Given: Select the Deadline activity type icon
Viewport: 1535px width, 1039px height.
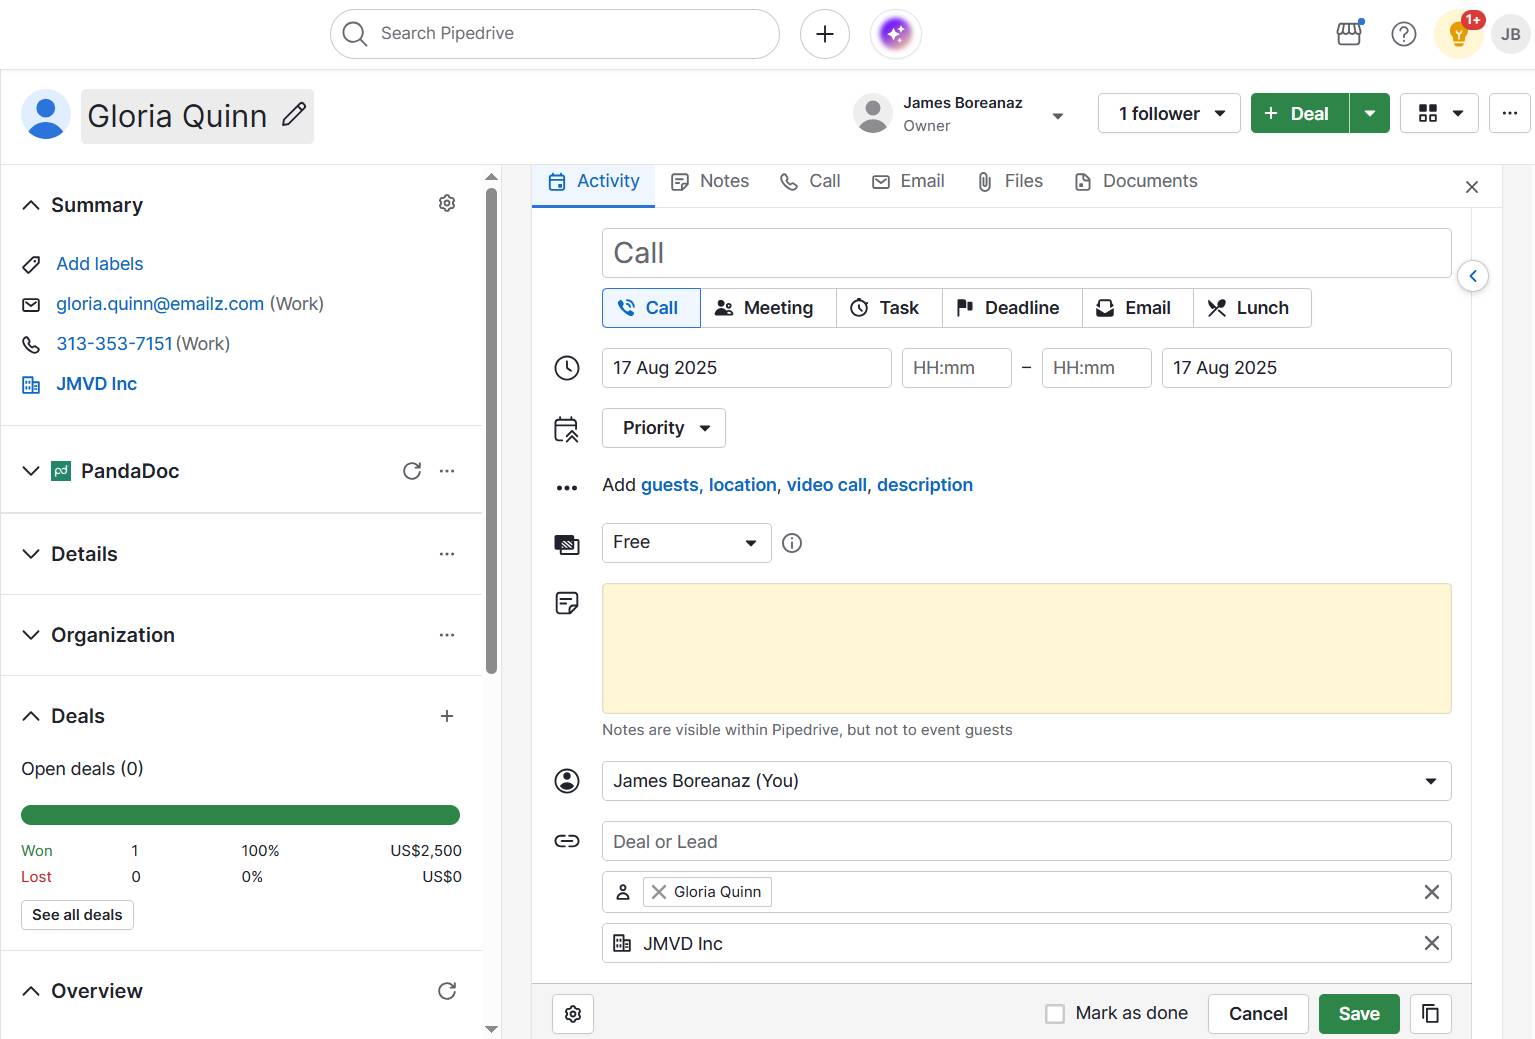Looking at the screenshot, I should click(963, 307).
